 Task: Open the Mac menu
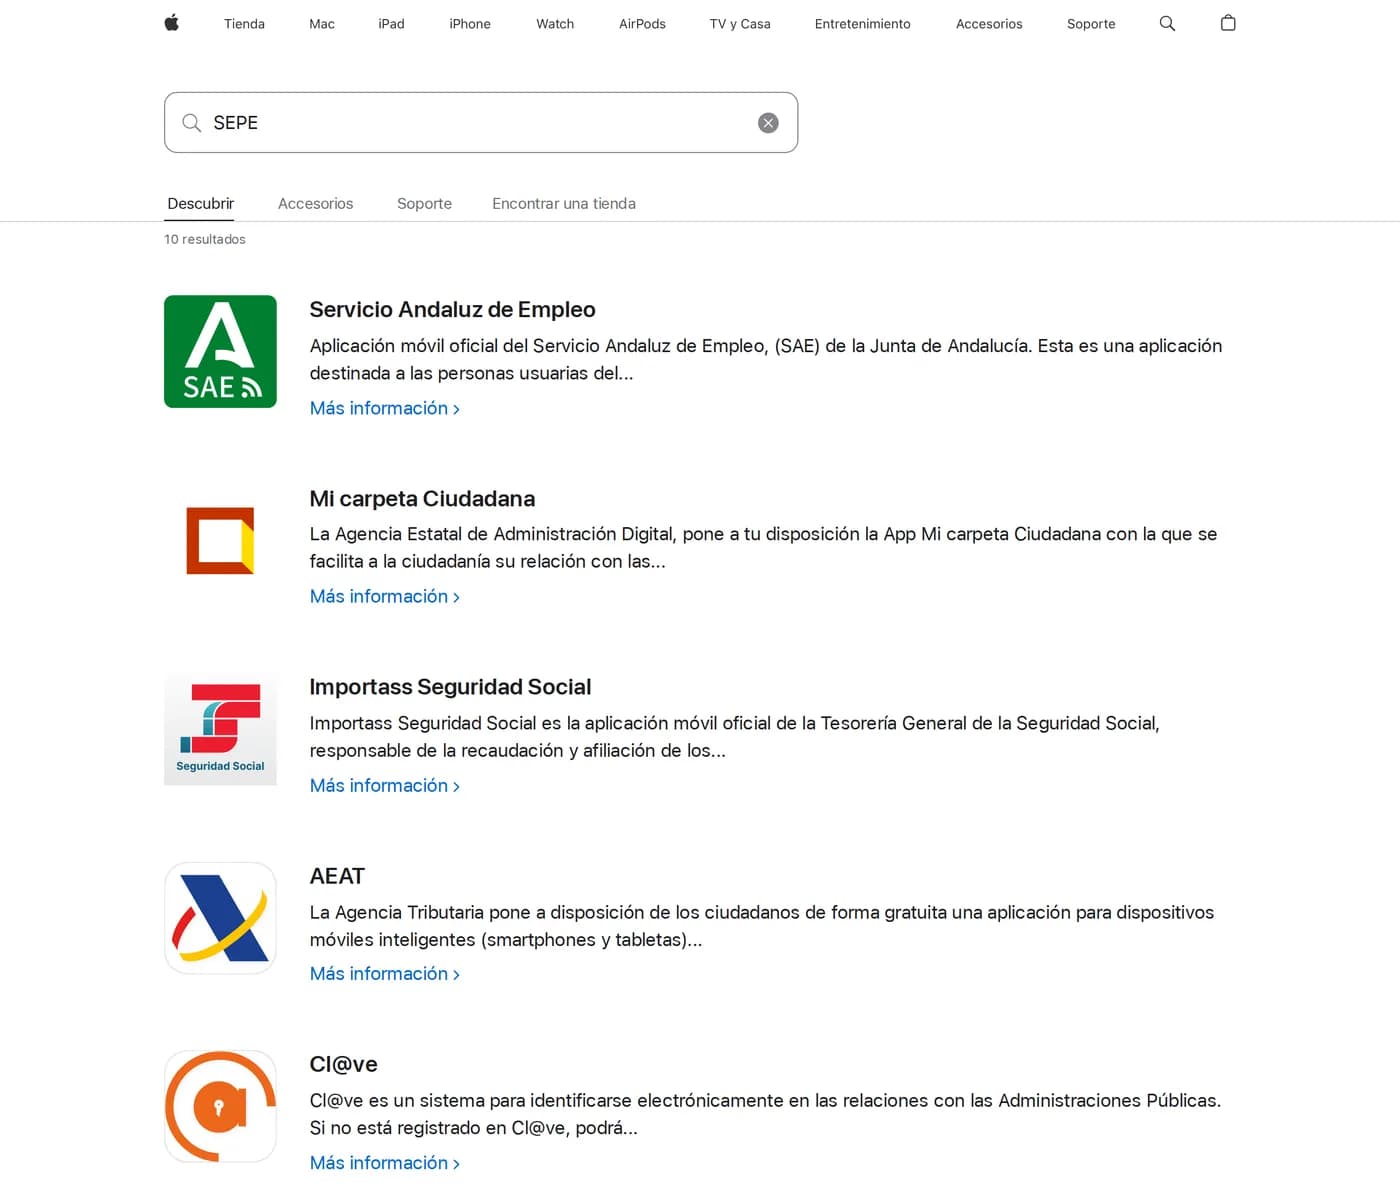[322, 24]
